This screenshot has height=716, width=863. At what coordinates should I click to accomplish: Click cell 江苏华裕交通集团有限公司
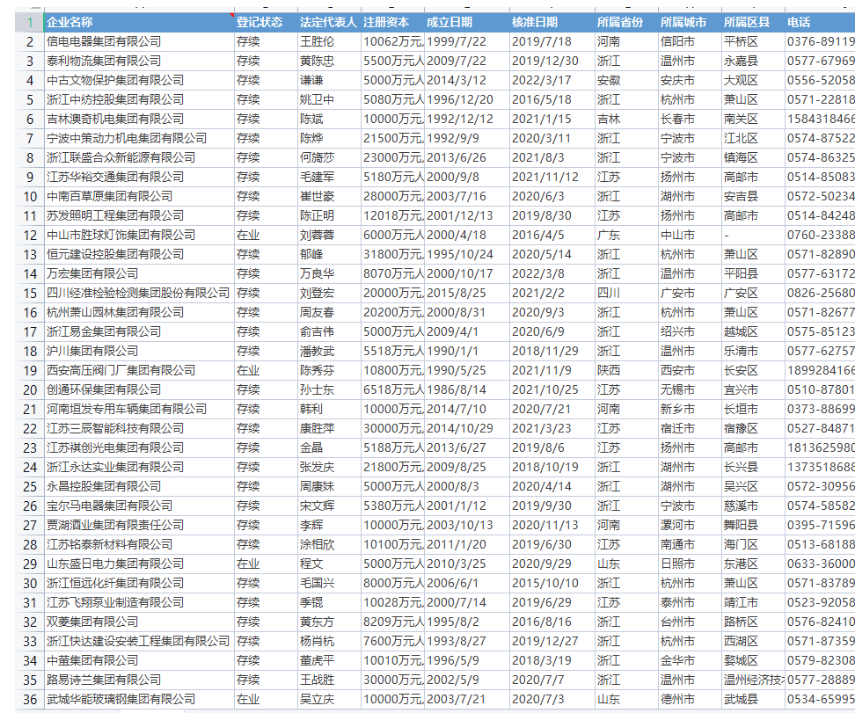coord(139,177)
